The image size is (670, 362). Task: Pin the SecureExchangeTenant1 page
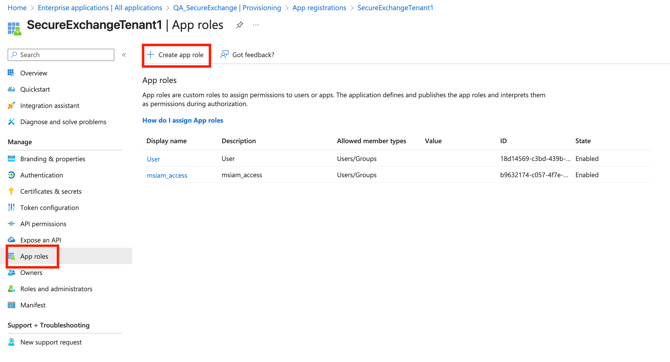239,25
